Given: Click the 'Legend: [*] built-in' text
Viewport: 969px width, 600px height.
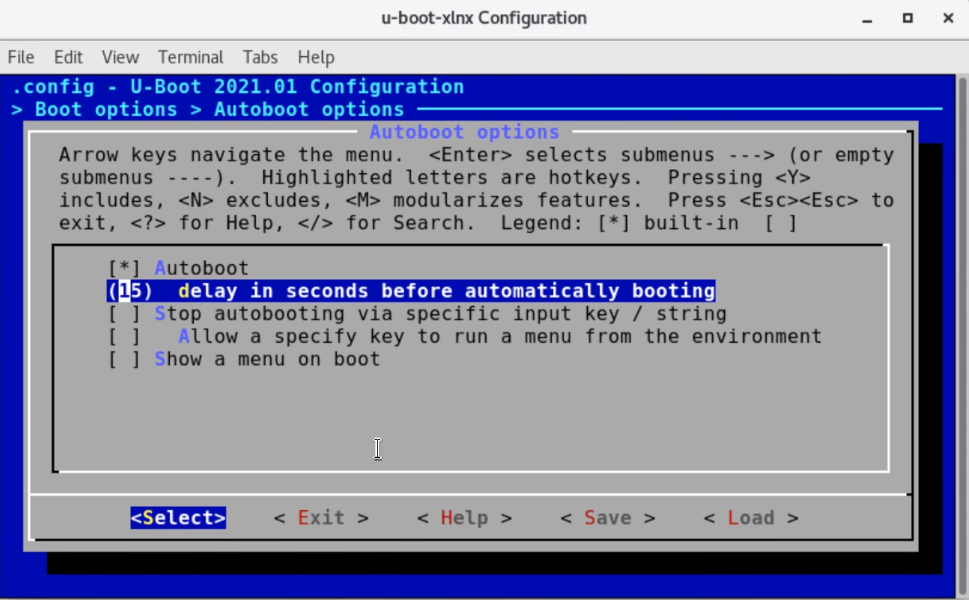Looking at the screenshot, I should 620,223.
